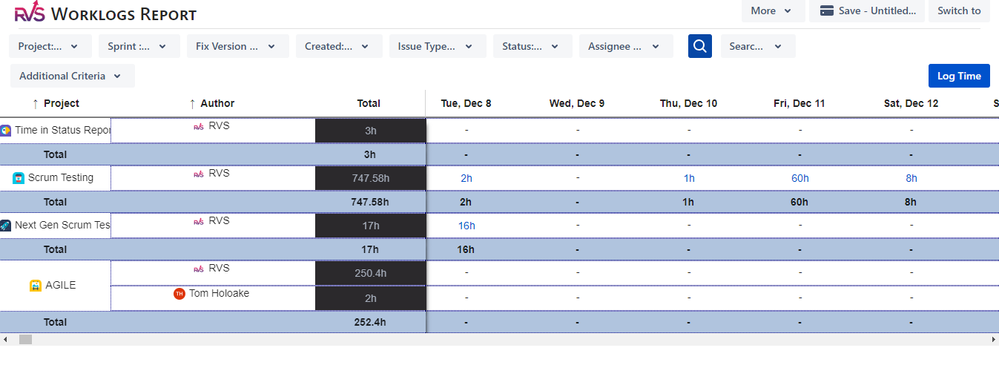The image size is (999, 374).
Task: Click the bold 60h total on Fri, Dec 11
Action: 800,202
